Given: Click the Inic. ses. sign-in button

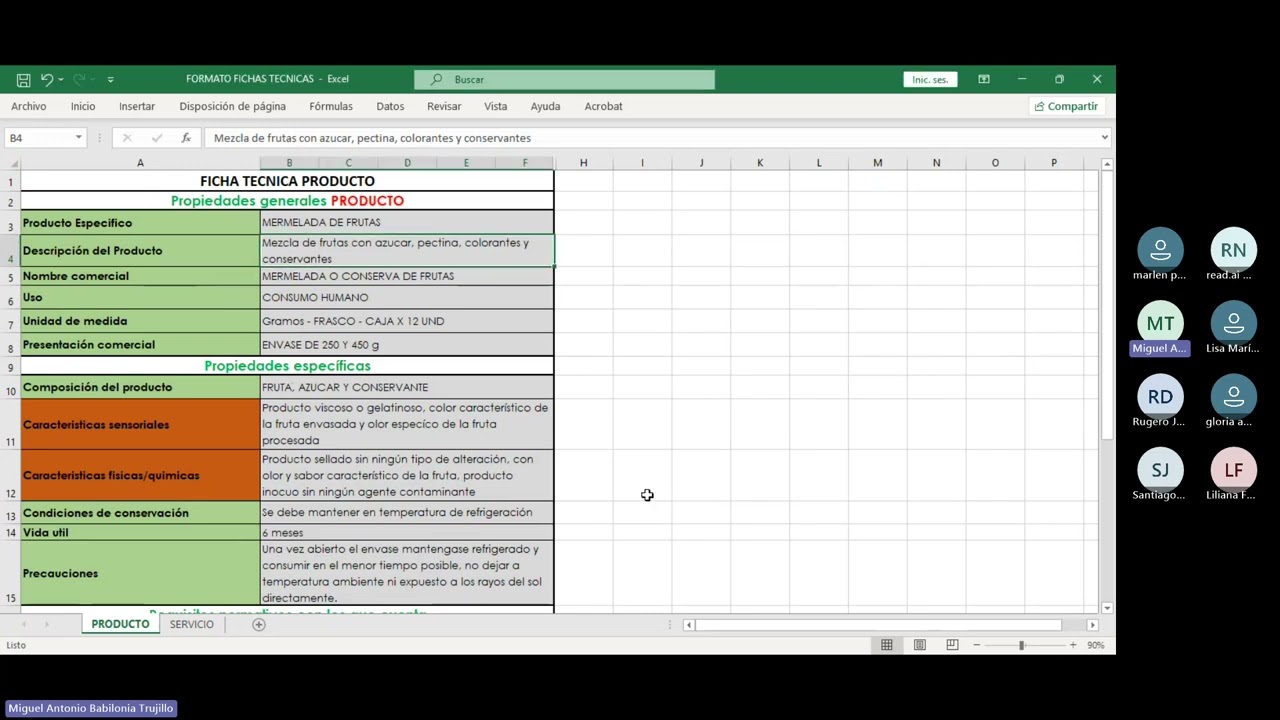Looking at the screenshot, I should 930,79.
